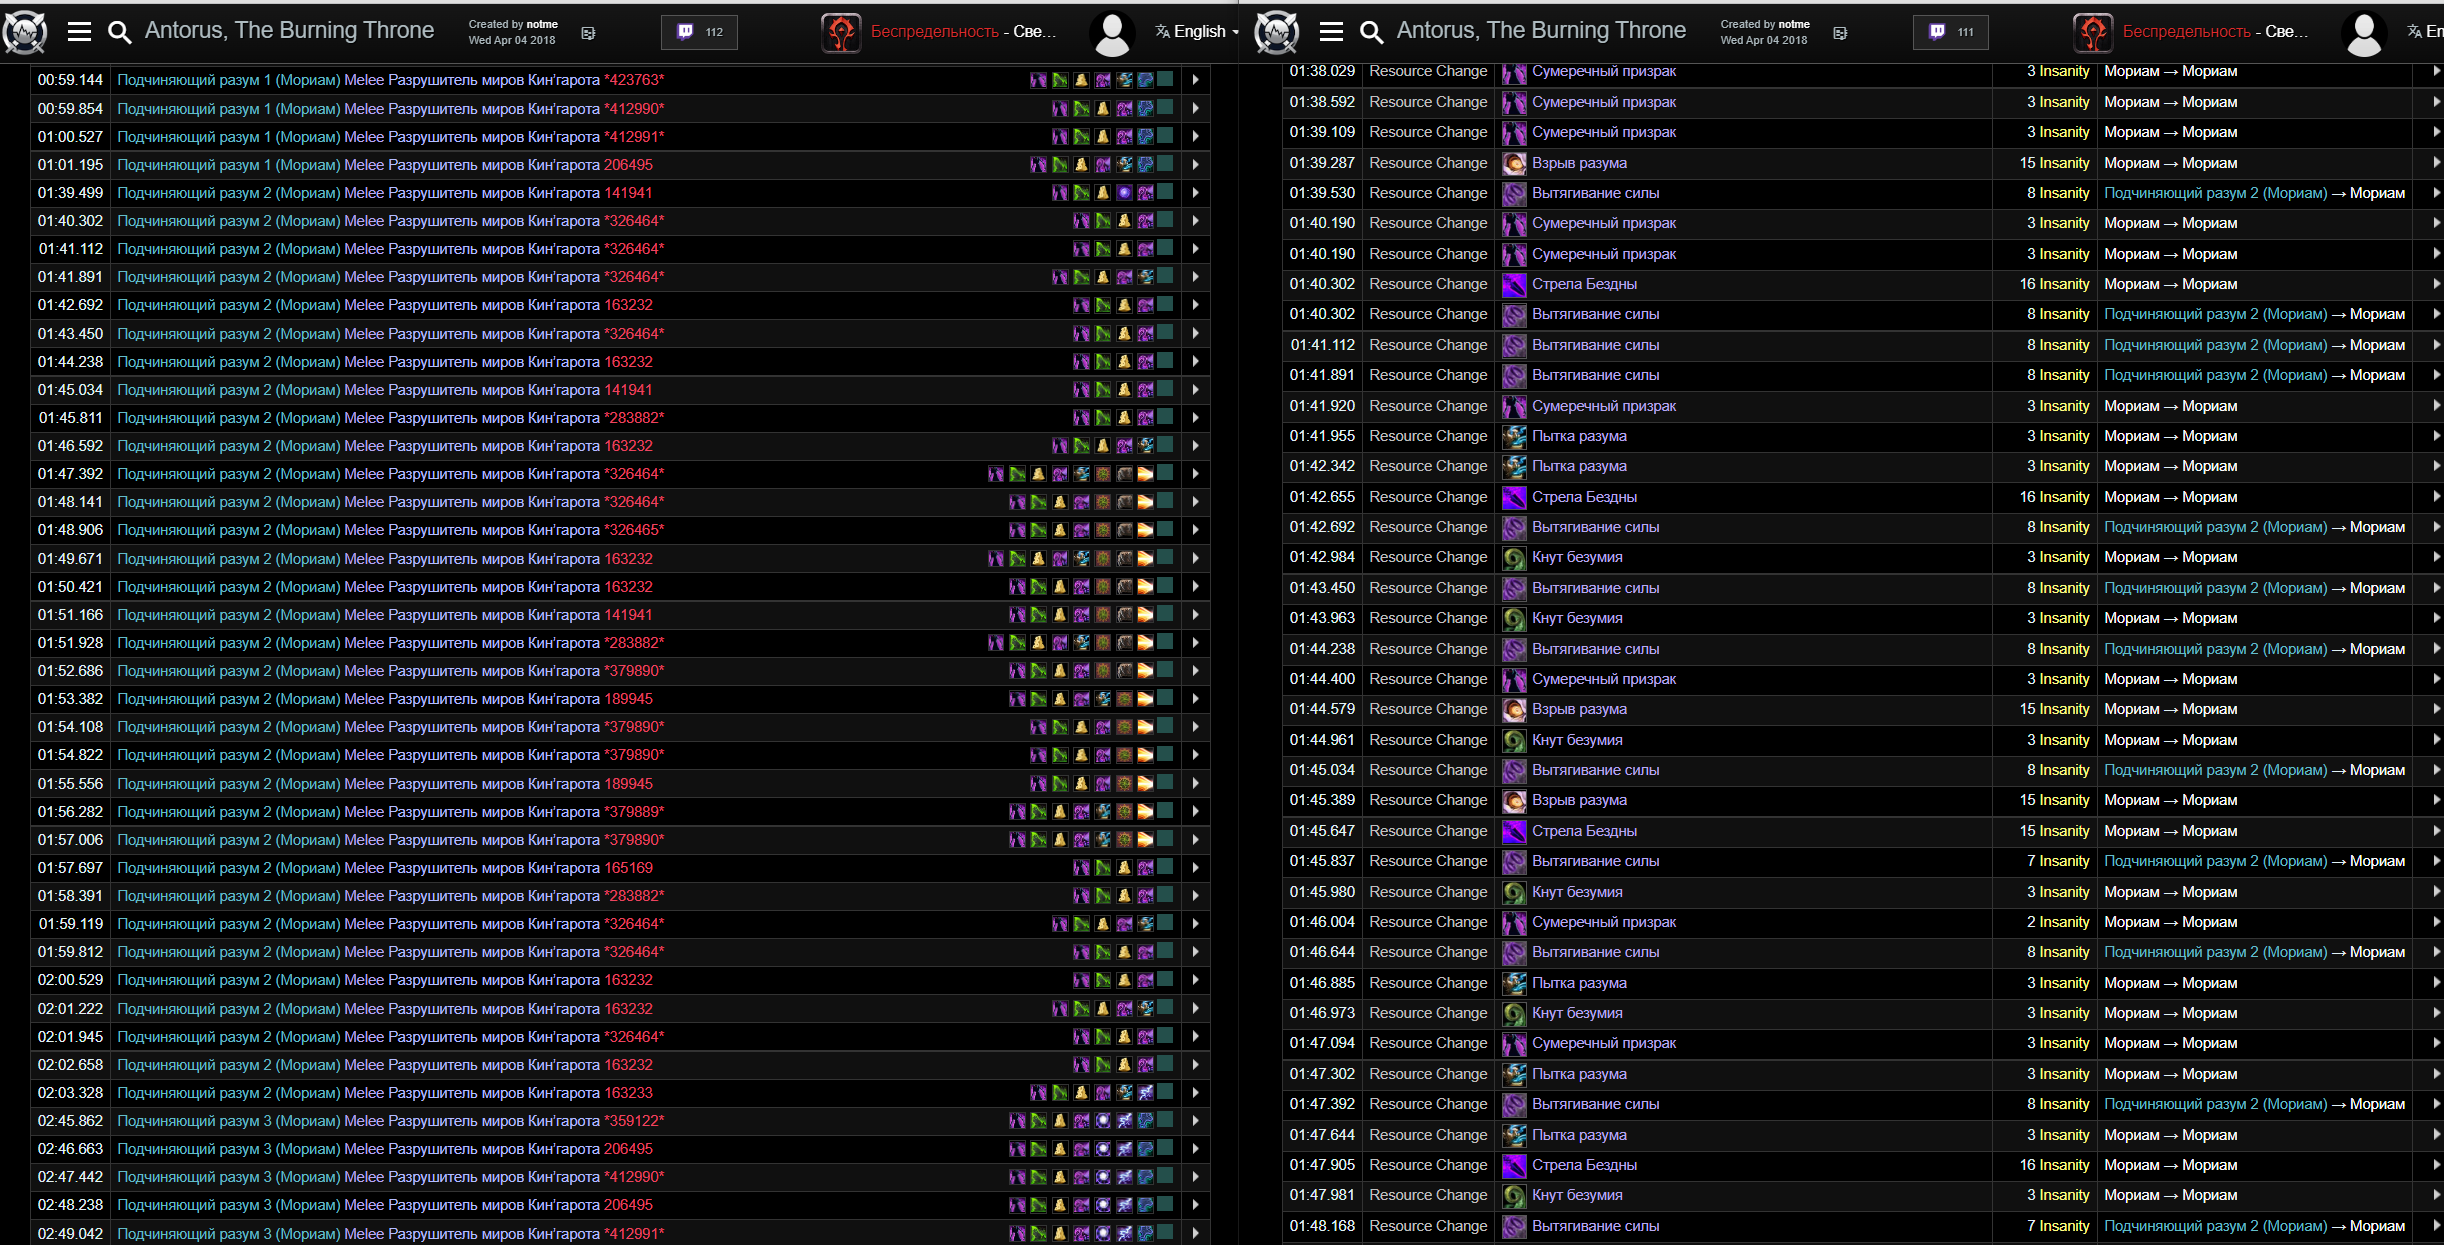
Task: Click Сумеречный призрак icon at 01:38.029 row
Action: click(1514, 72)
